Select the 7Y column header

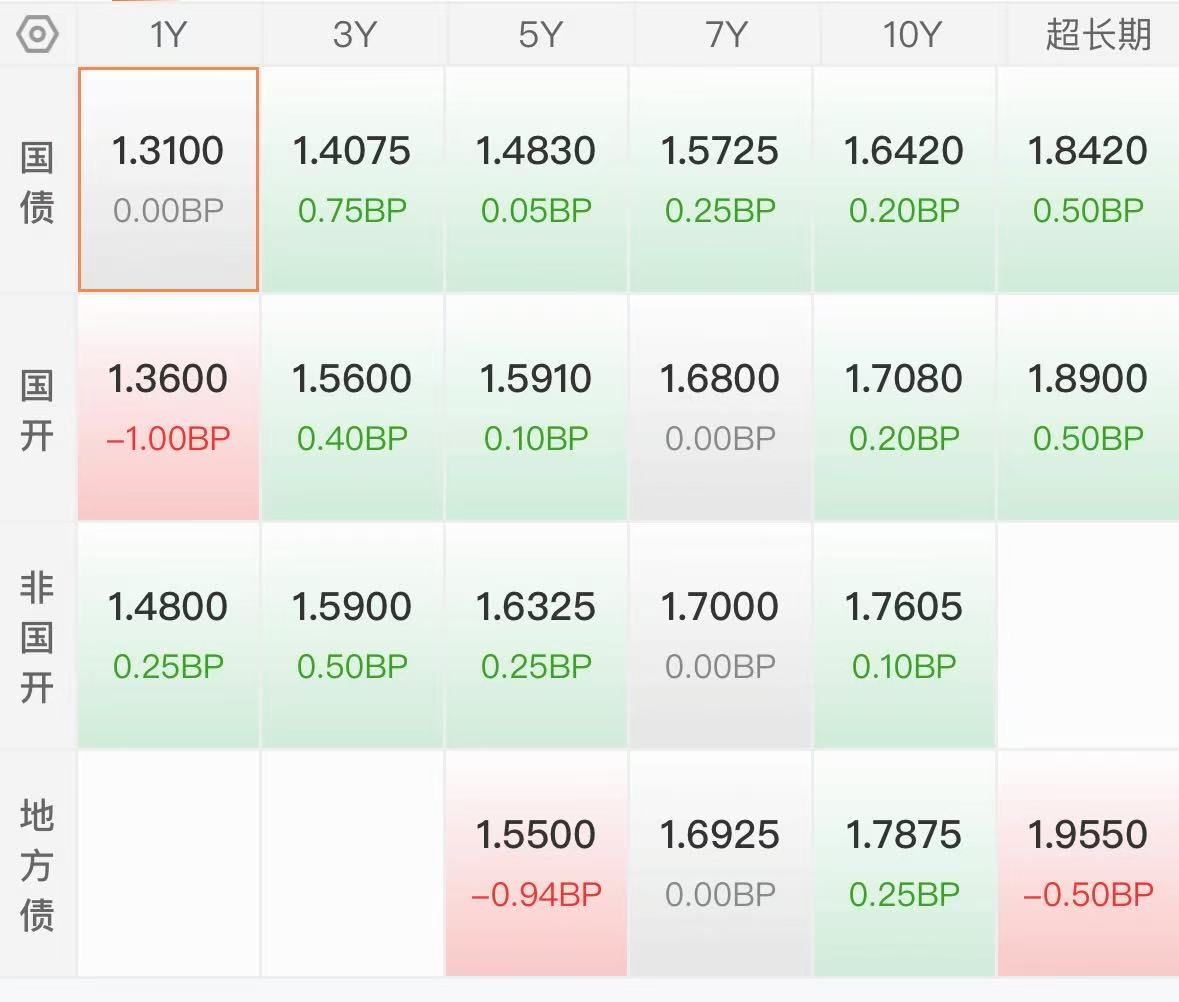tap(726, 35)
